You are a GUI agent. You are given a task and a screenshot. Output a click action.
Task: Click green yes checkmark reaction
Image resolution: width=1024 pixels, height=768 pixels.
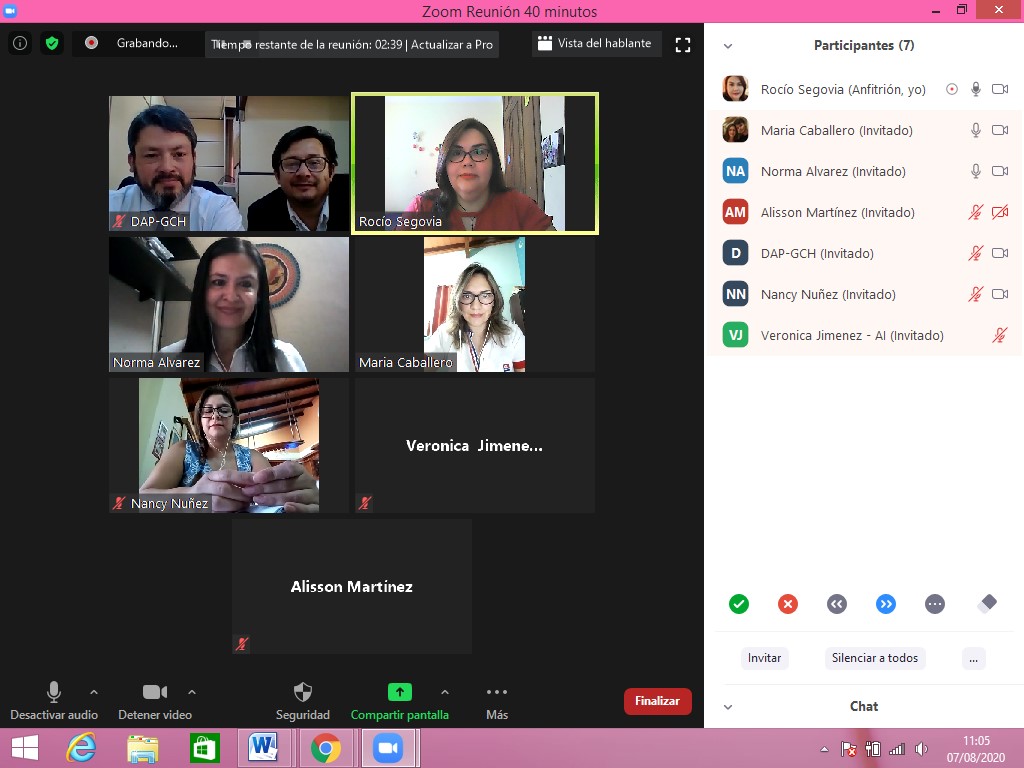pos(739,603)
